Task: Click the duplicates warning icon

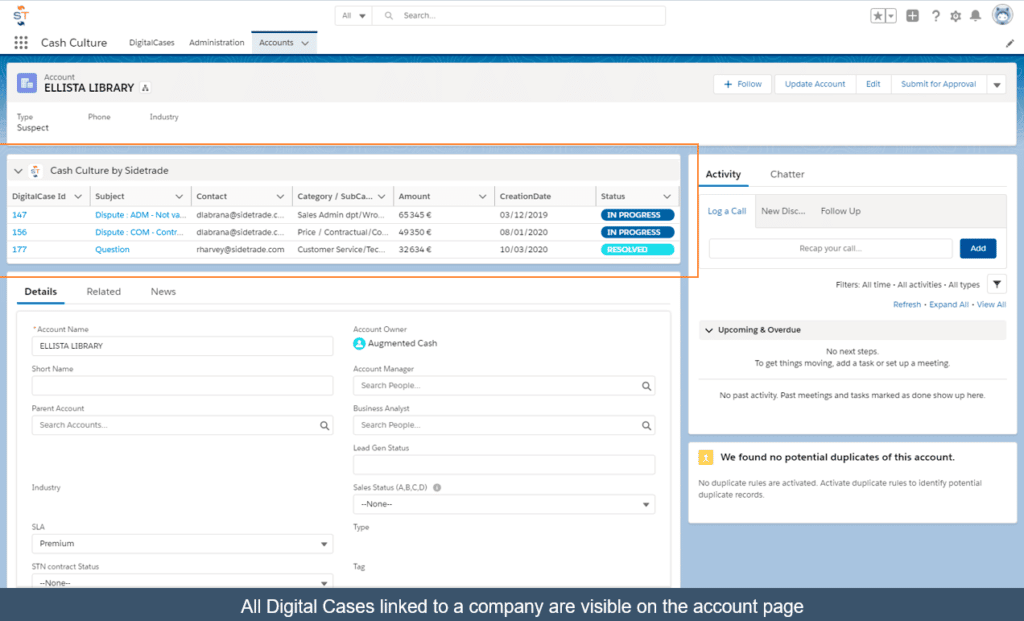Action: [705, 457]
